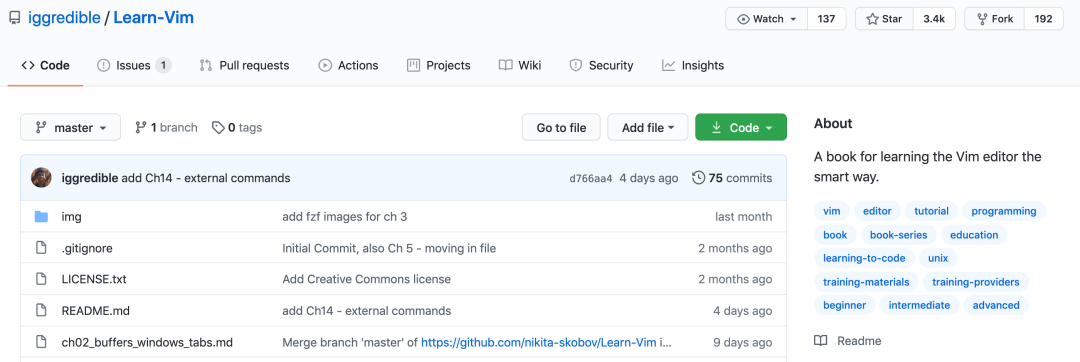Image resolution: width=1080 pixels, height=362 pixels.
Task: Click the commit history clock icon
Action: pos(698,178)
